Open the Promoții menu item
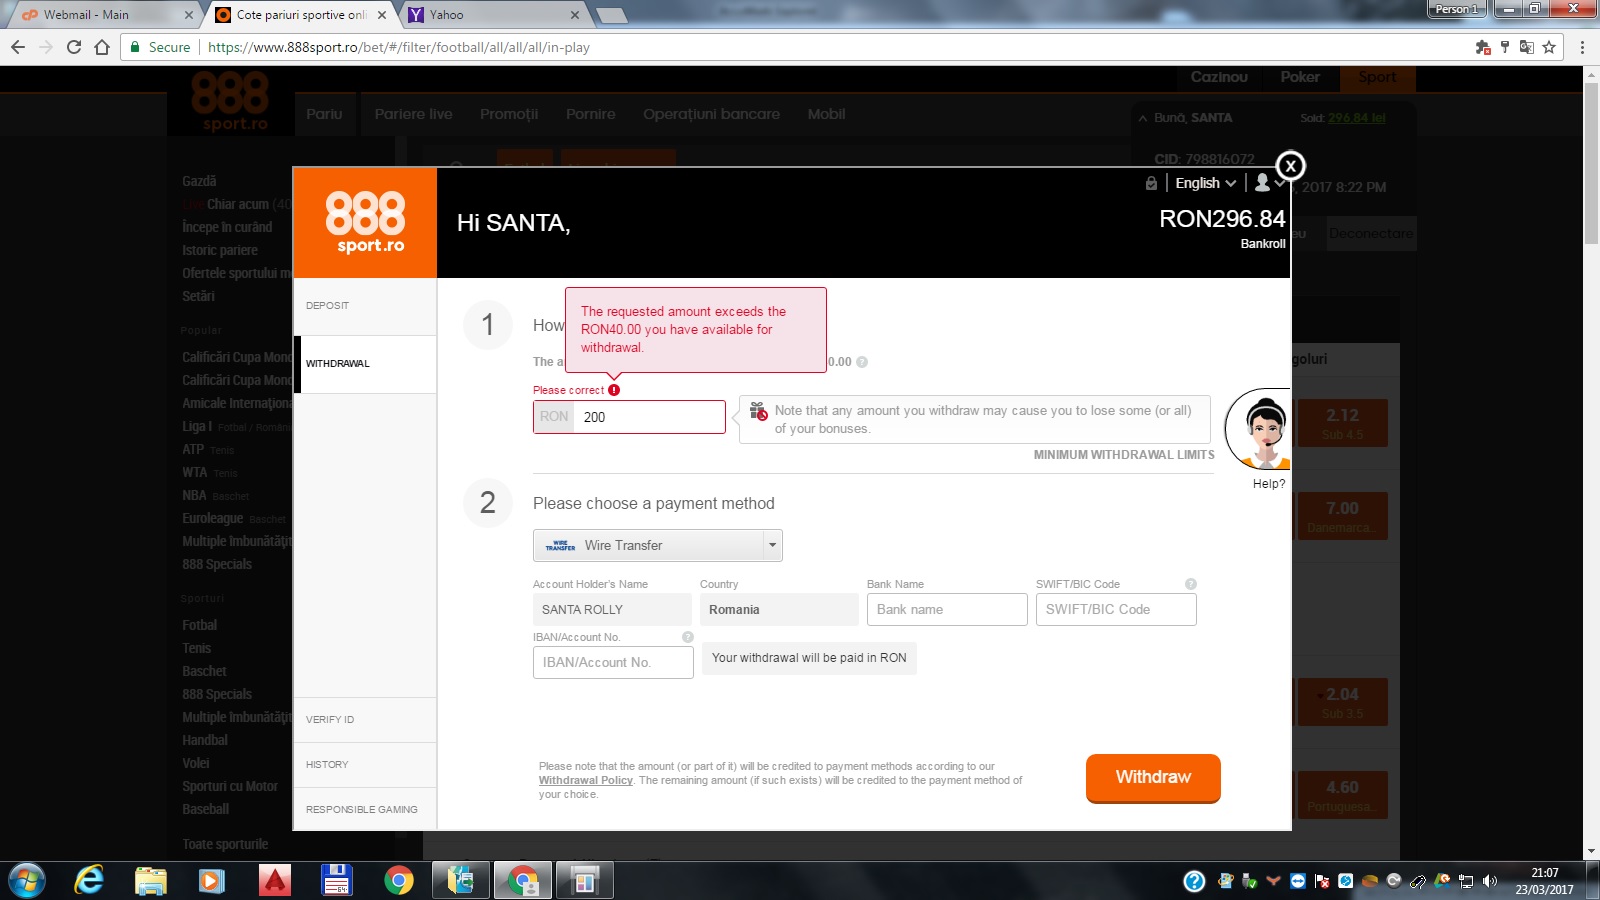The width and height of the screenshot is (1600, 900). pos(509,114)
